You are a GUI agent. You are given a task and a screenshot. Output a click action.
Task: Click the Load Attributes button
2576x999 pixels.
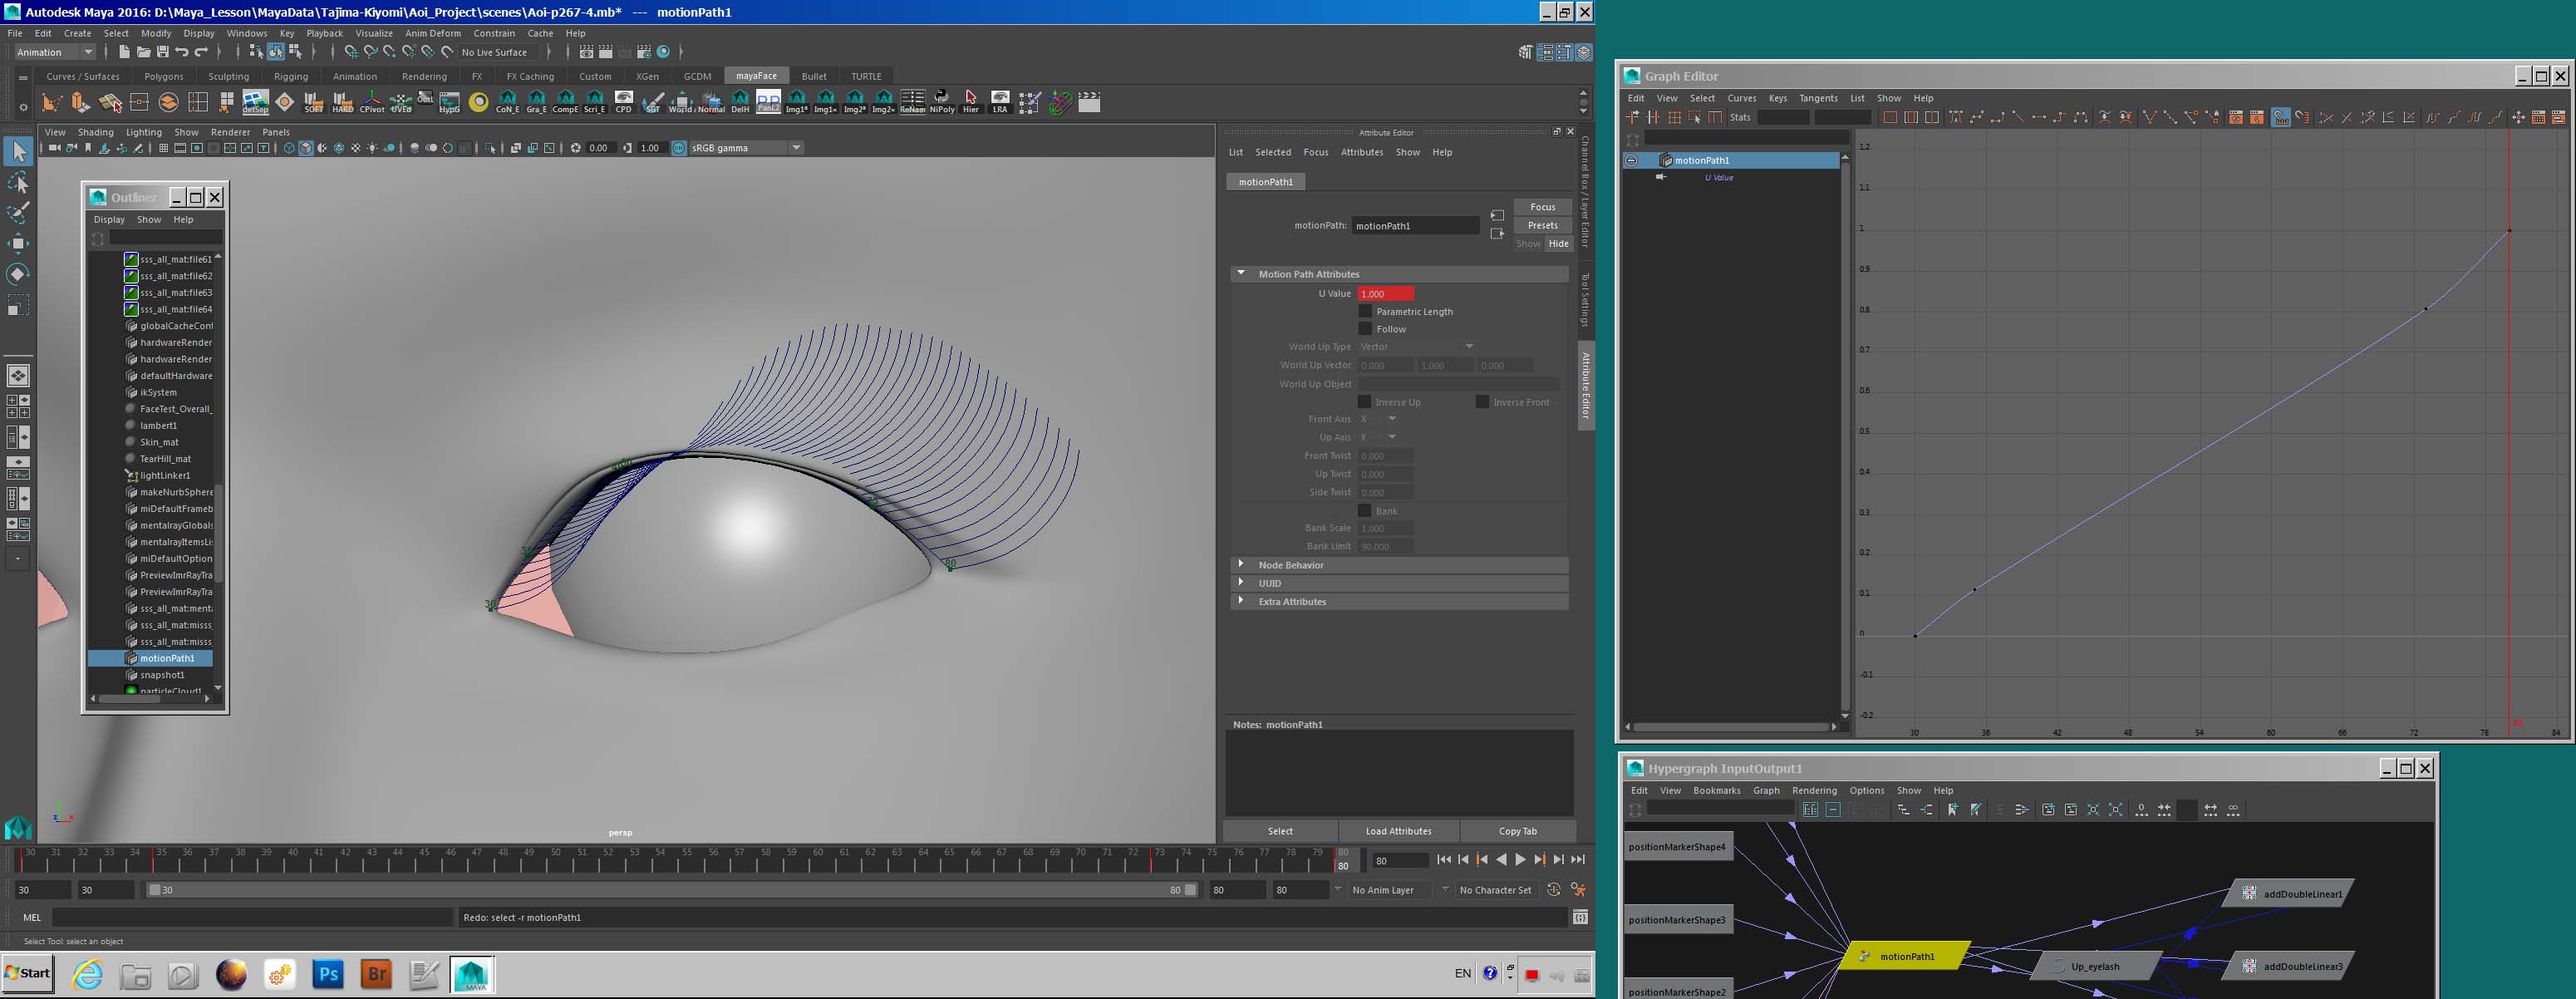coord(1398,831)
